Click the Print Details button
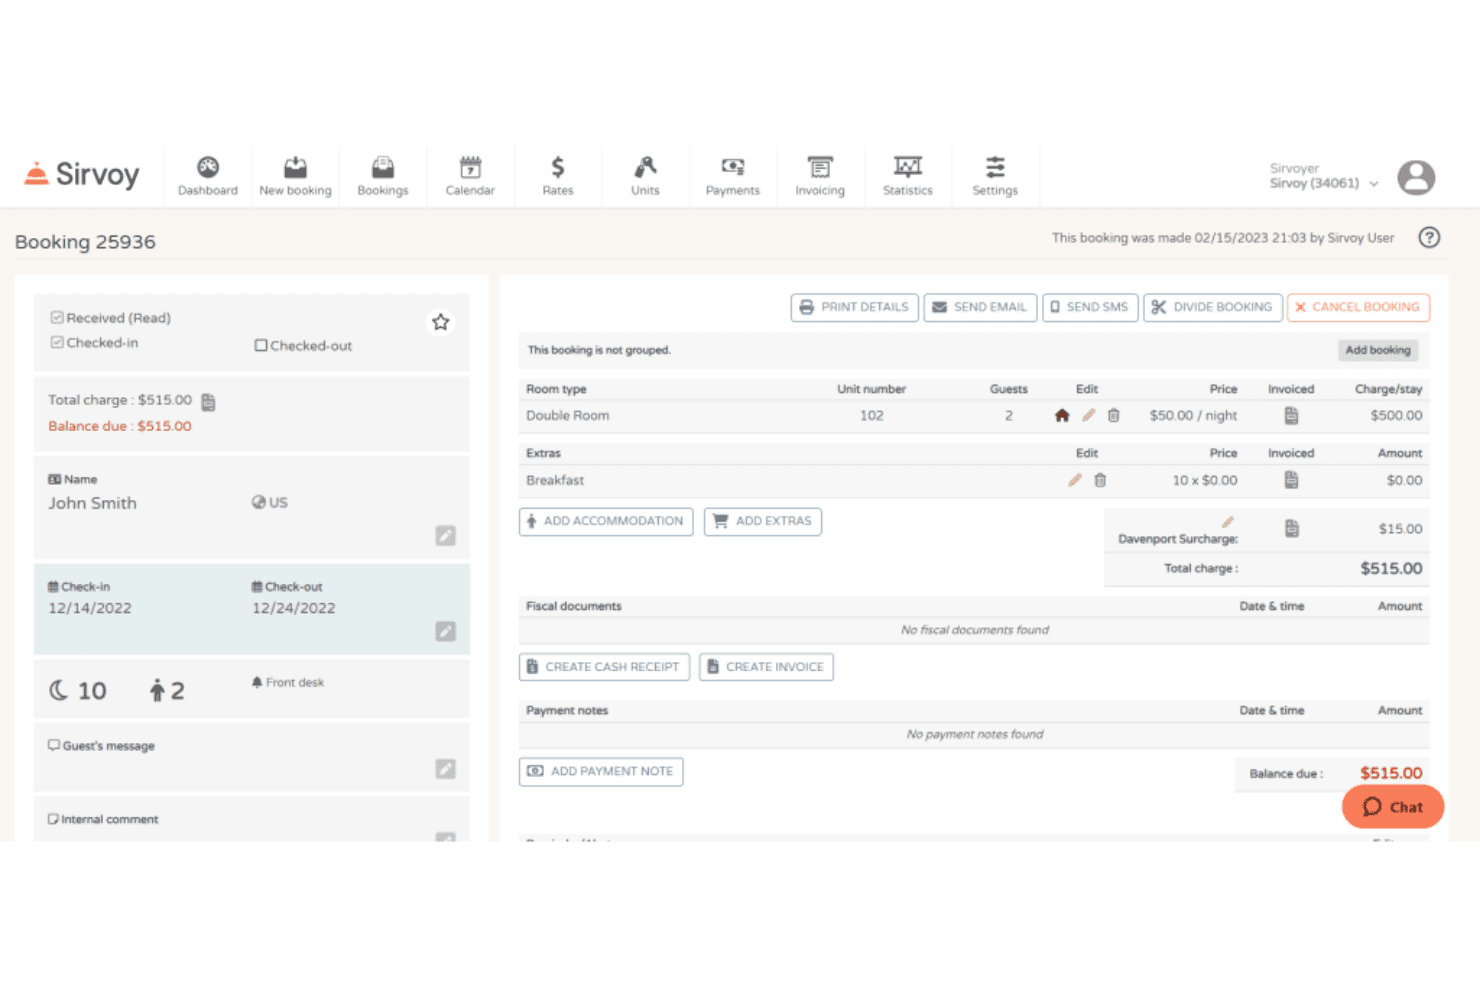Screen dimensions: 1480x987 pos(855,307)
